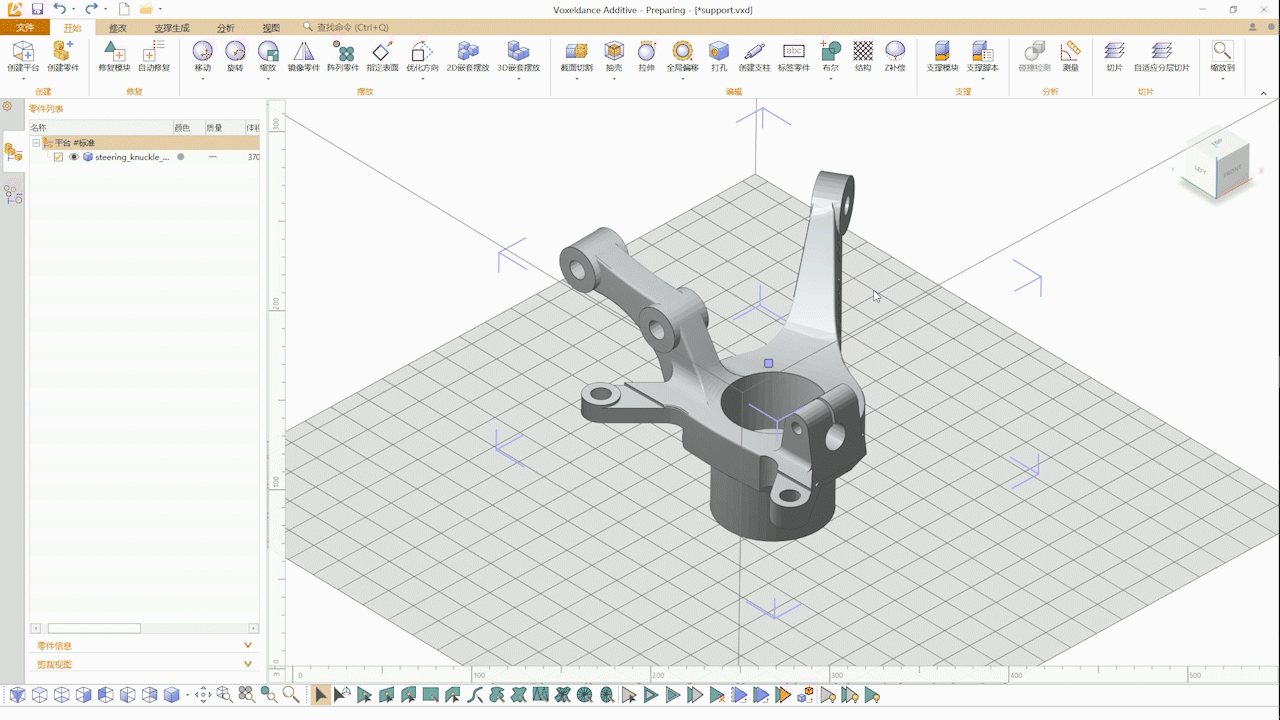
Task: Click the arrow select tool in bottom toolbar
Action: click(x=320, y=694)
